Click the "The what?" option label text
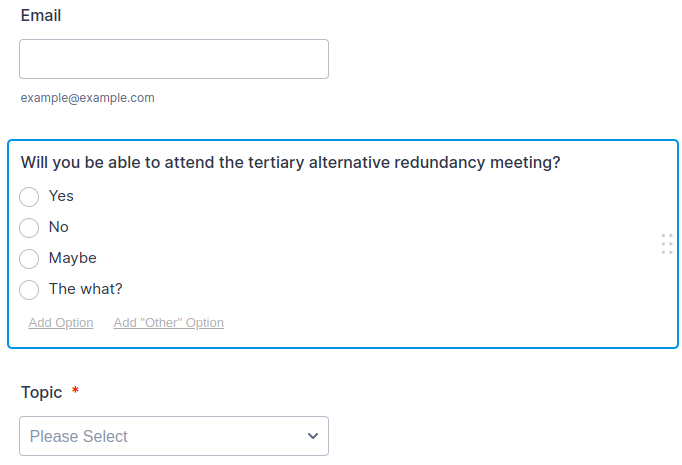 point(85,289)
